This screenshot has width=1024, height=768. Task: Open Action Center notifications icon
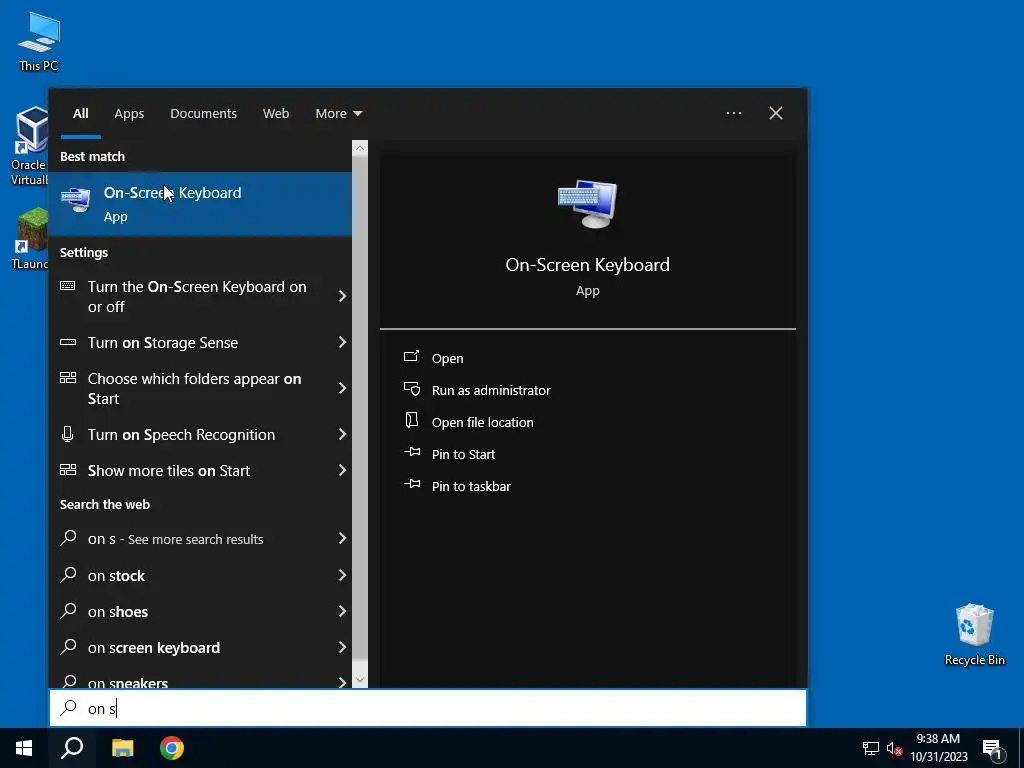(992, 748)
